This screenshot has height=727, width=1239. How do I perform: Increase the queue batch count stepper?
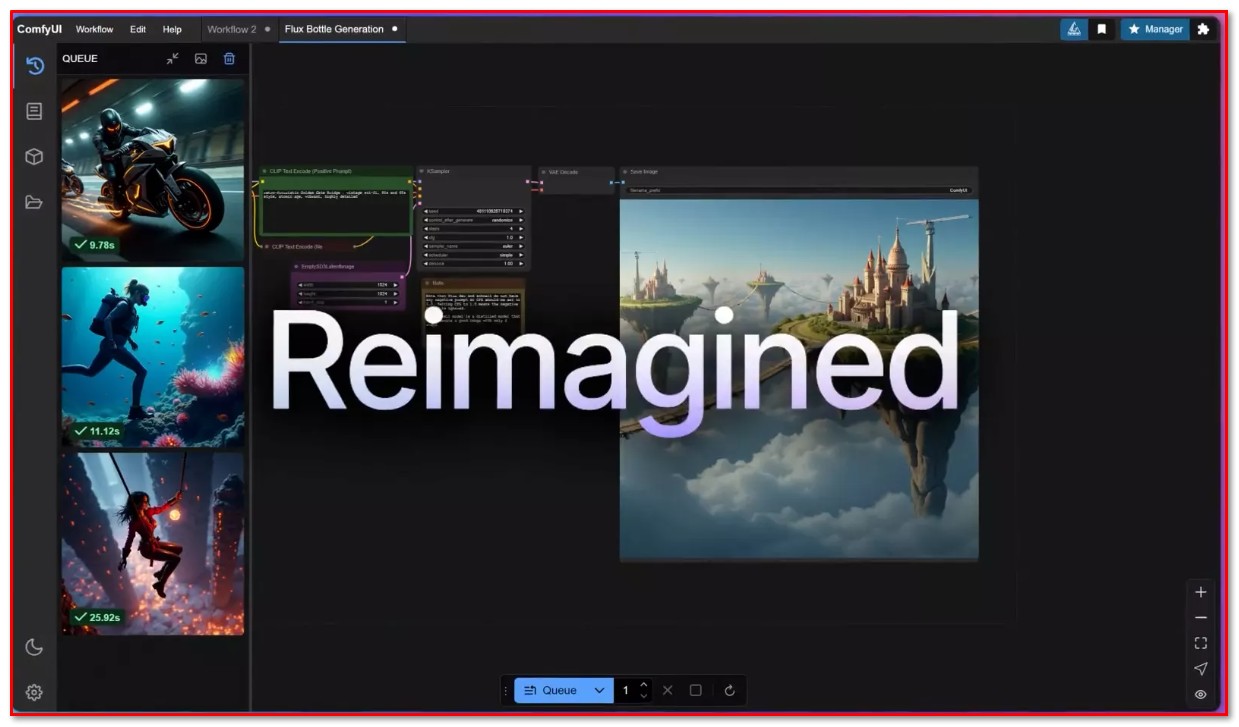tap(644, 685)
